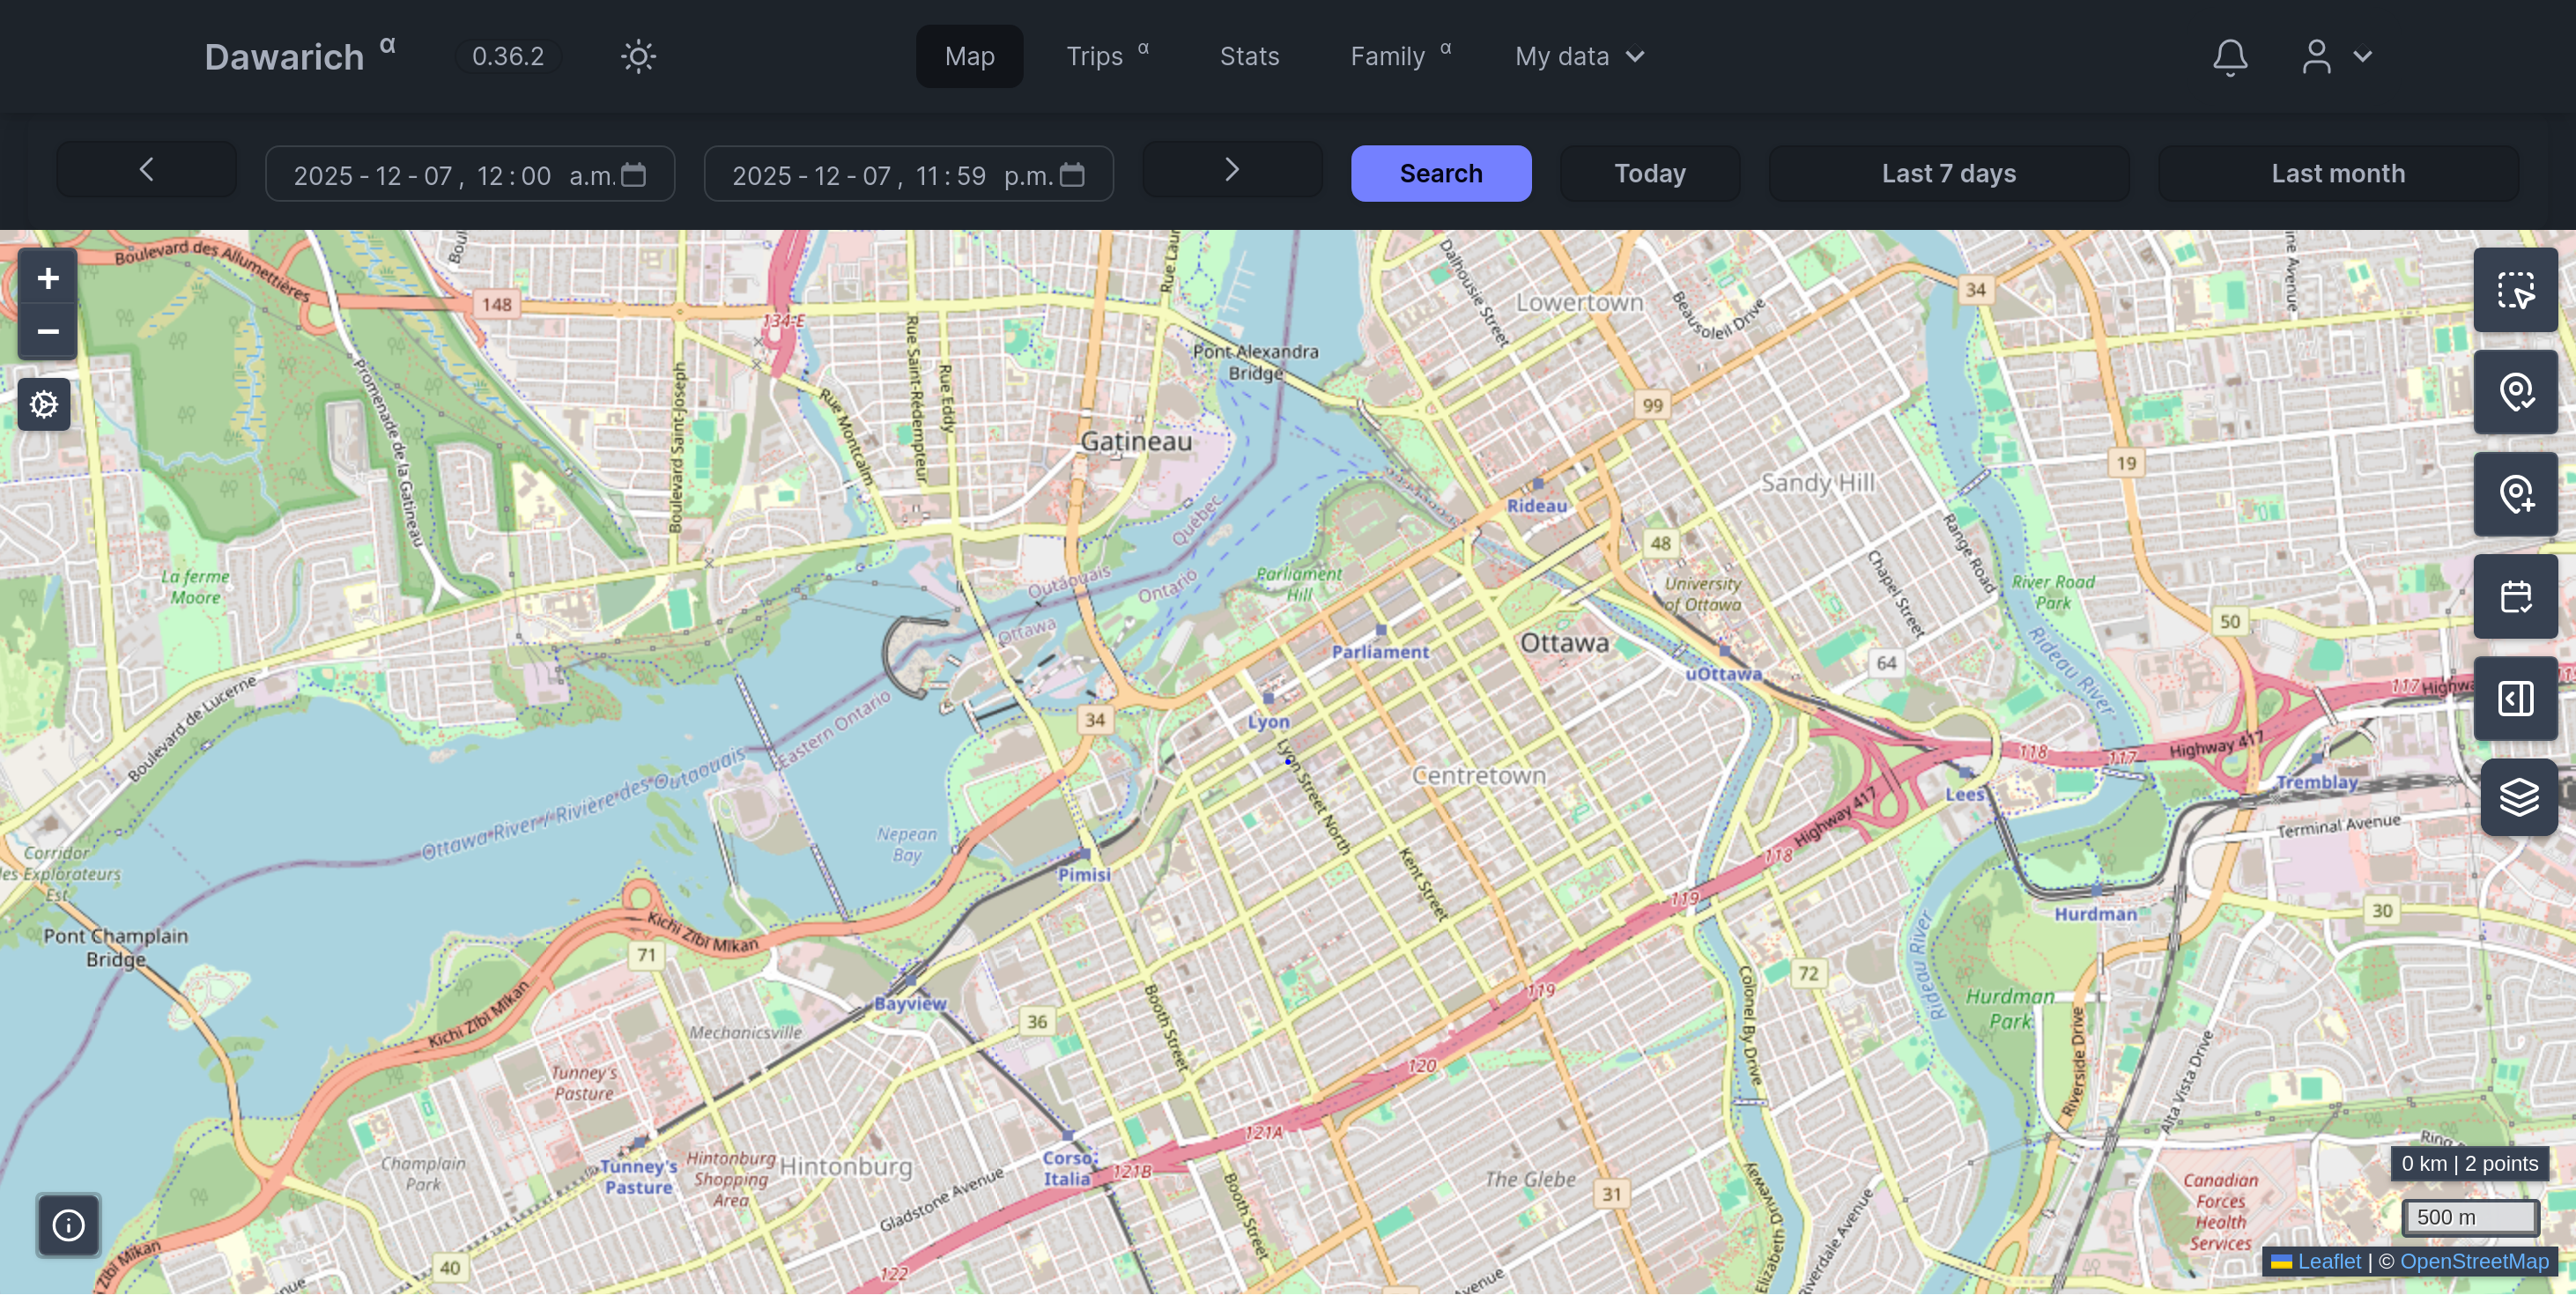
Task: Toggle visits pin-check button on map
Action: click(2515, 392)
